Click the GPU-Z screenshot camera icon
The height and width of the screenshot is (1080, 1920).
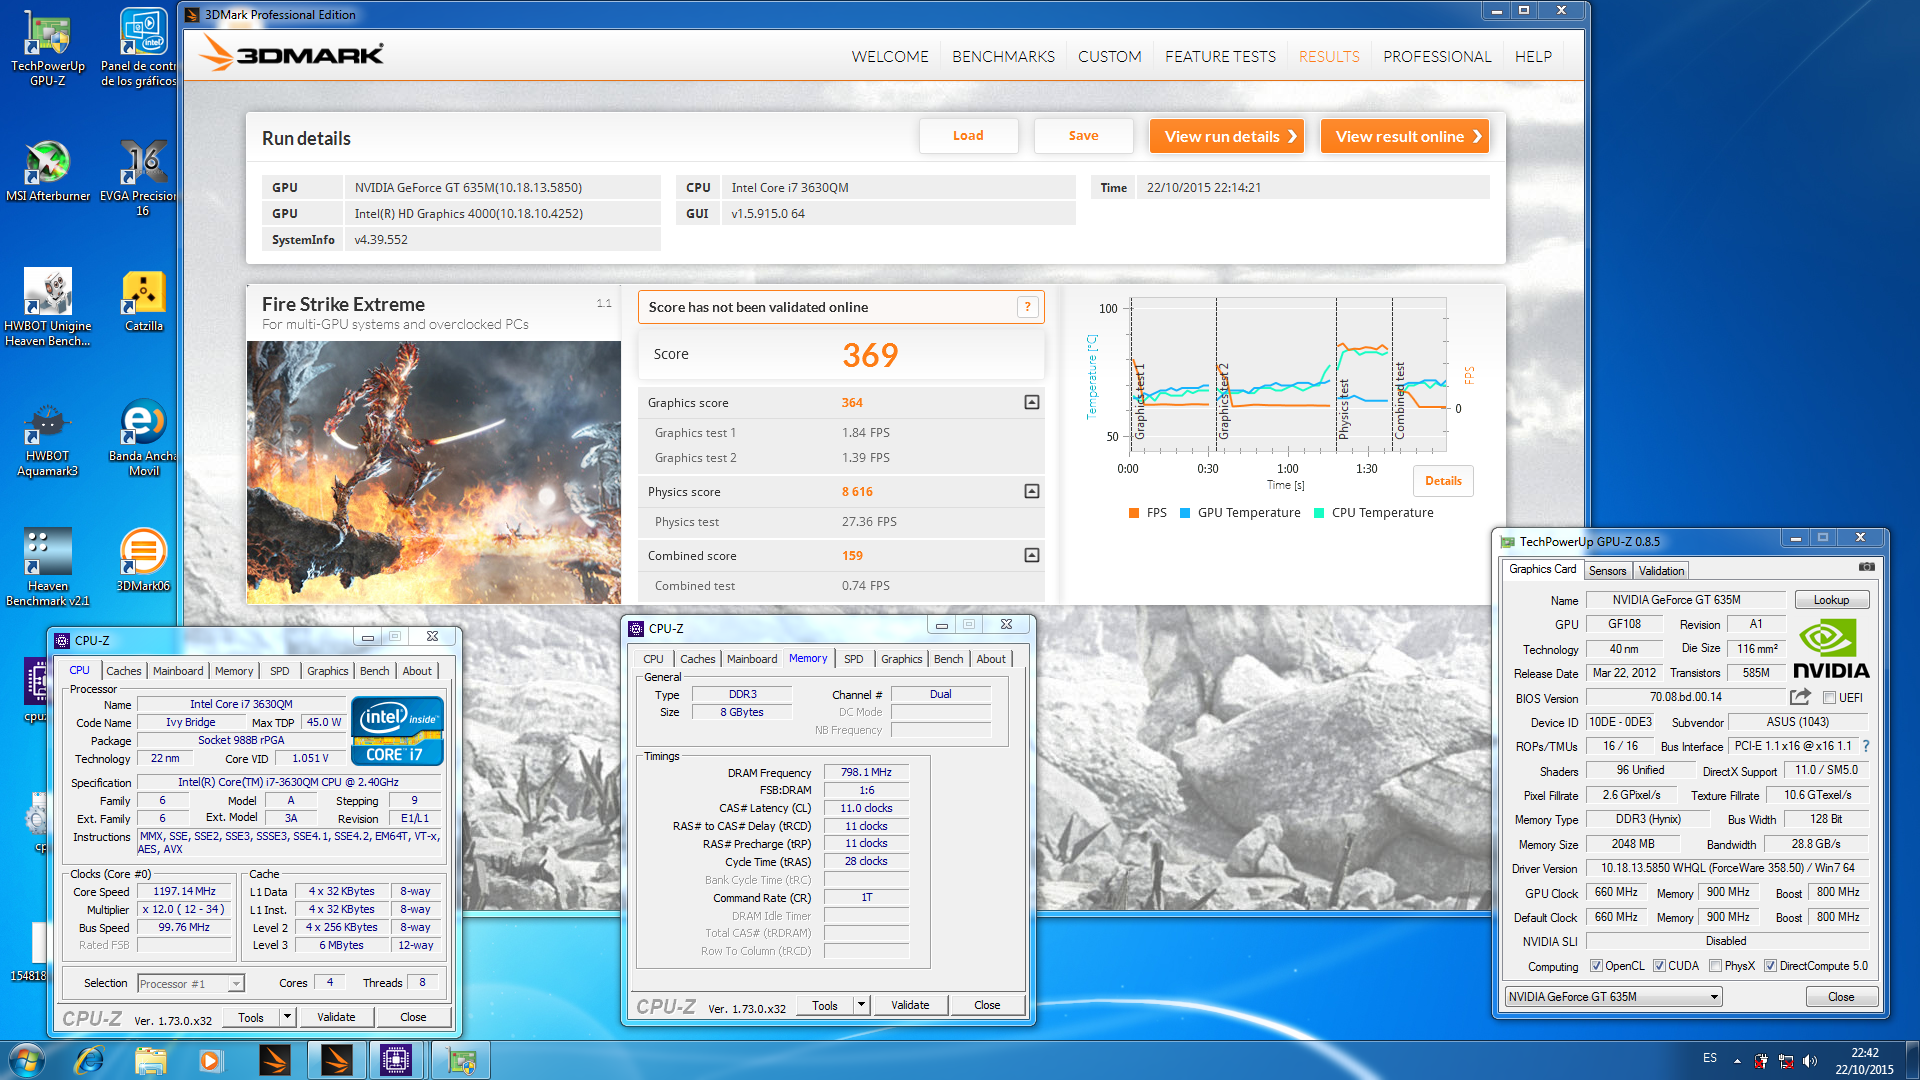point(1866,567)
